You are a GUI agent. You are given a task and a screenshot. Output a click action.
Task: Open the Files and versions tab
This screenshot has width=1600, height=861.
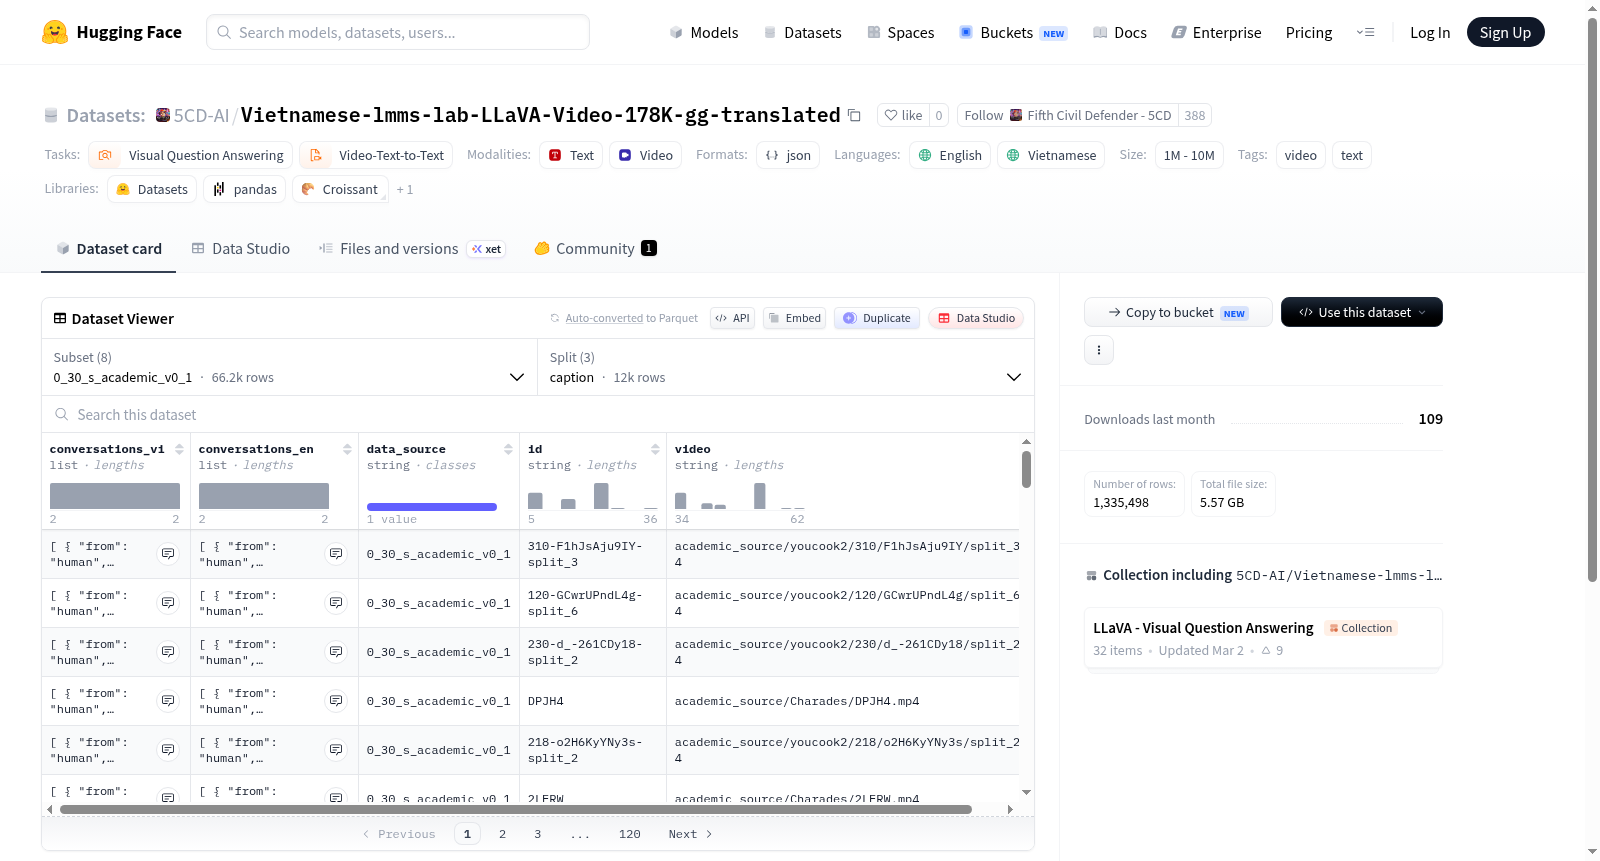(412, 249)
